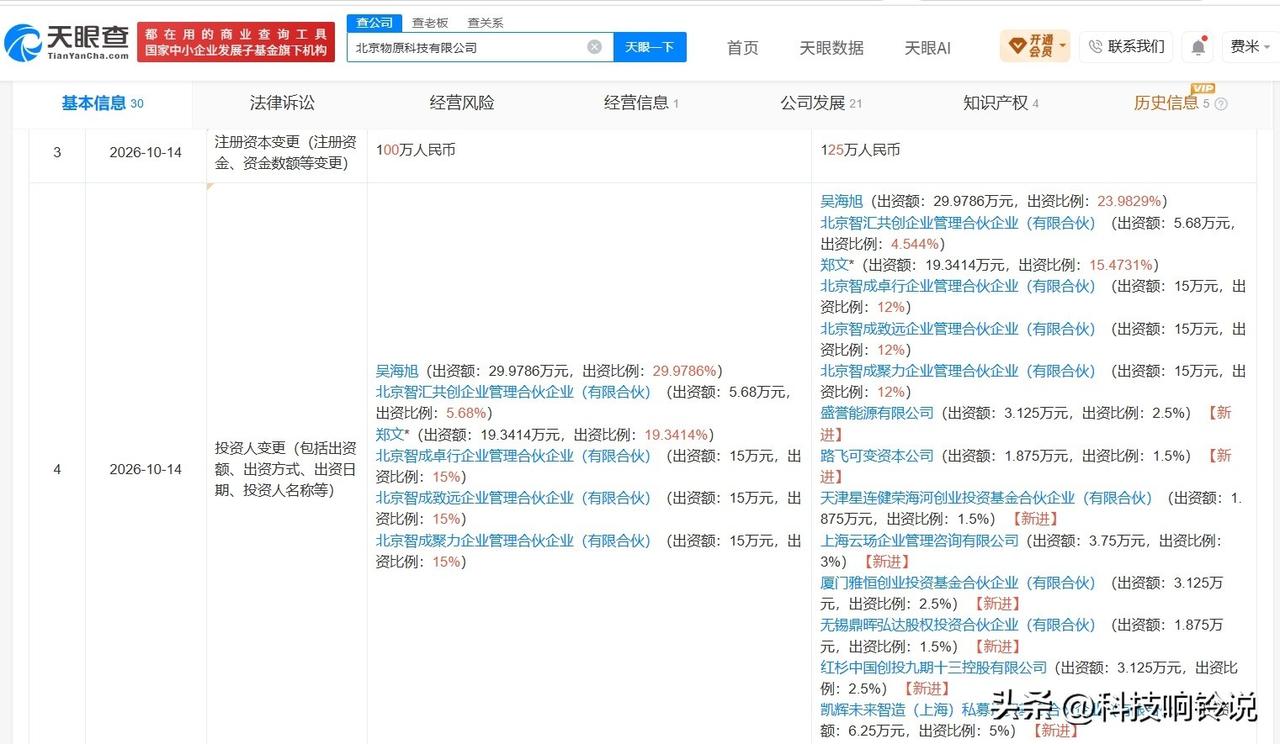This screenshot has height=744, width=1280.
Task: Click the 天眼查 logo
Action: (67, 41)
